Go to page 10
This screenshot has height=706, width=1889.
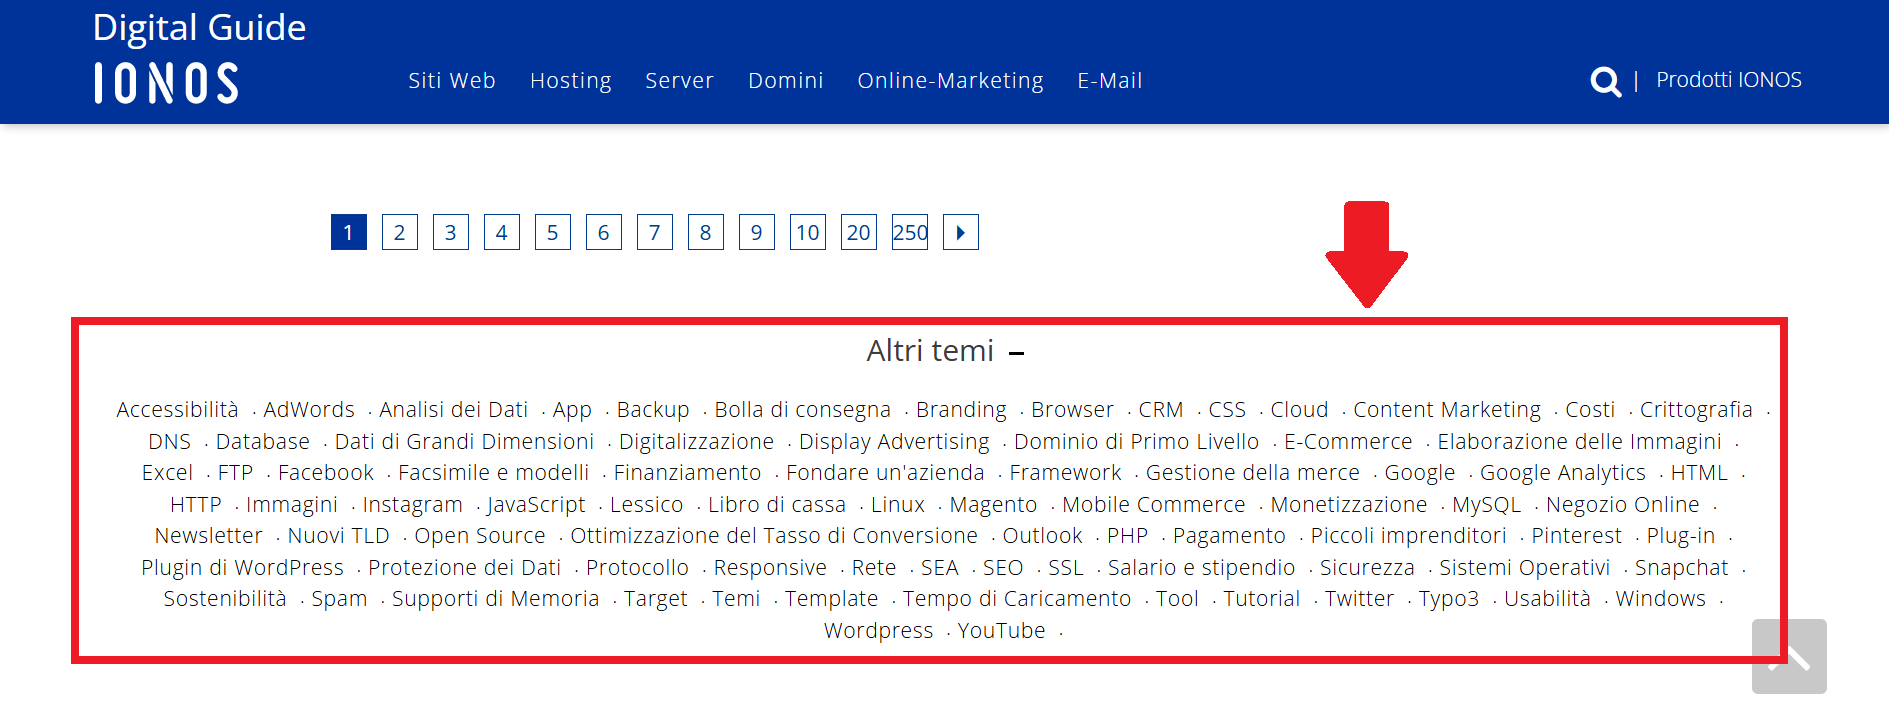(x=808, y=232)
